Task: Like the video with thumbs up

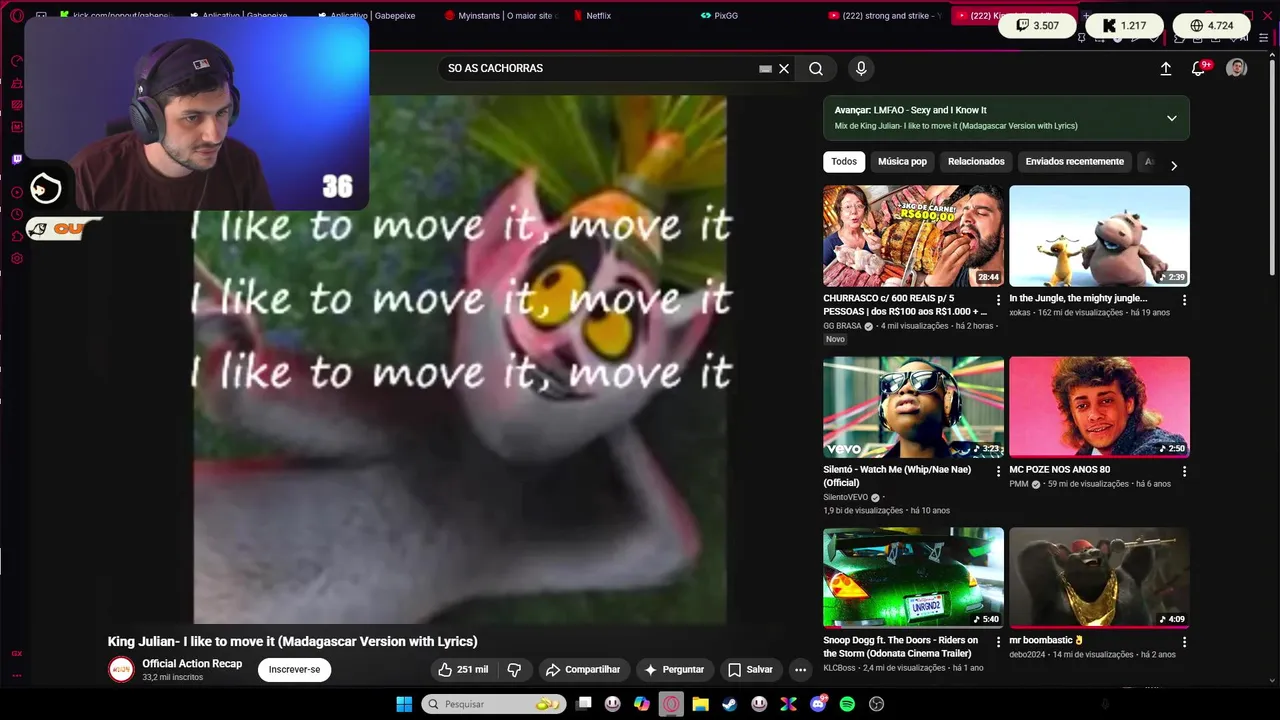Action: [463, 670]
